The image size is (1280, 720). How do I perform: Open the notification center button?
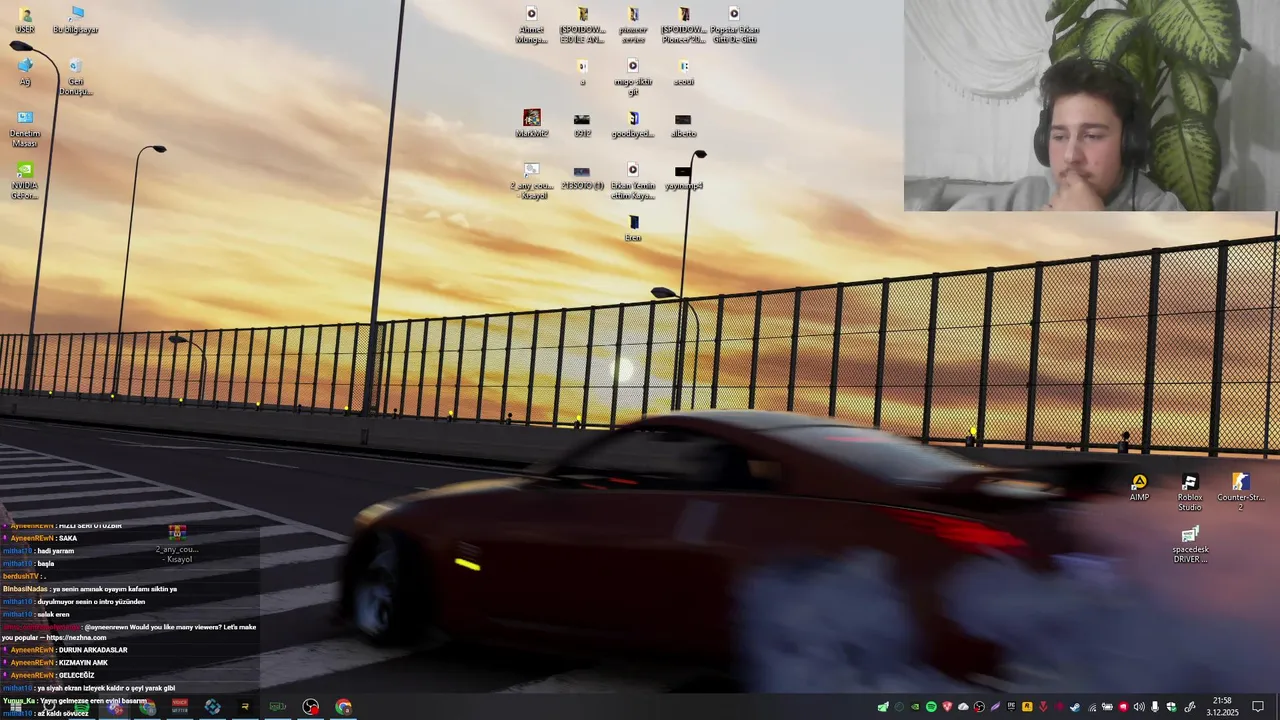pyautogui.click(x=1258, y=707)
